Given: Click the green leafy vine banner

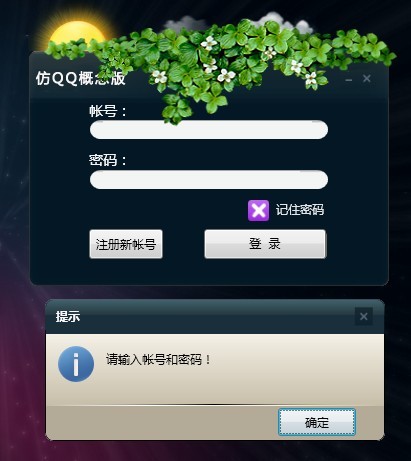Looking at the screenshot, I should [x=220, y=65].
